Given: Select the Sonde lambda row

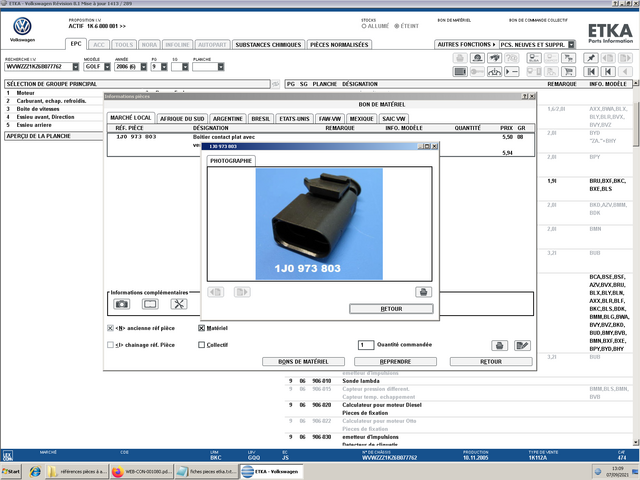Looking at the screenshot, I should (459, 381).
